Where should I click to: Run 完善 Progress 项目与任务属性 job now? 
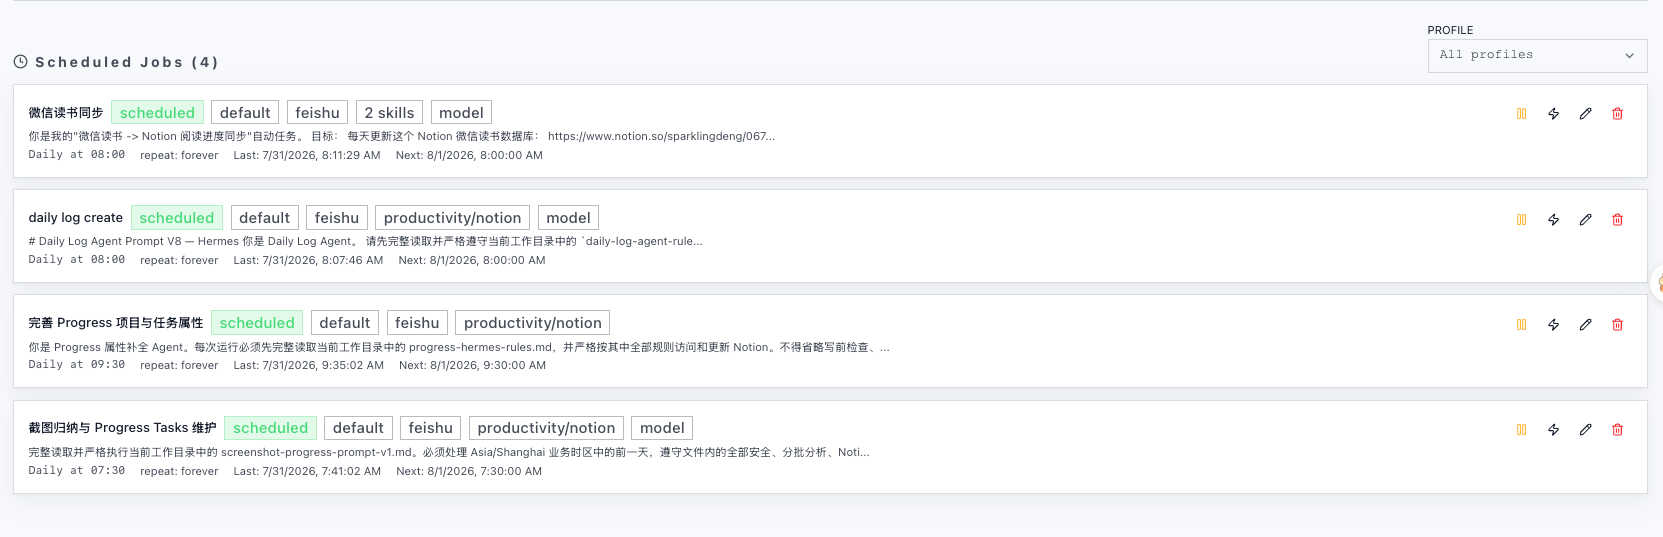1553,324
